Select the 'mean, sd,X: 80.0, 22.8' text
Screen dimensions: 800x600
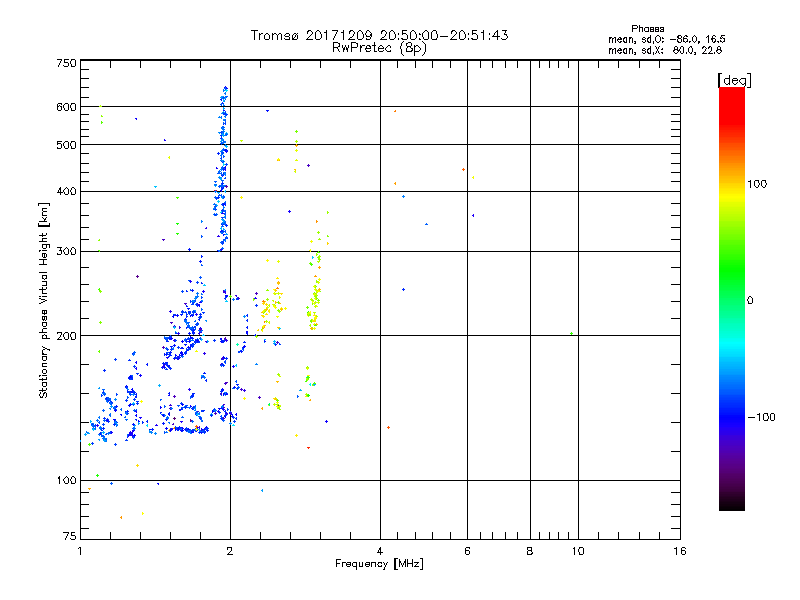coord(665,50)
